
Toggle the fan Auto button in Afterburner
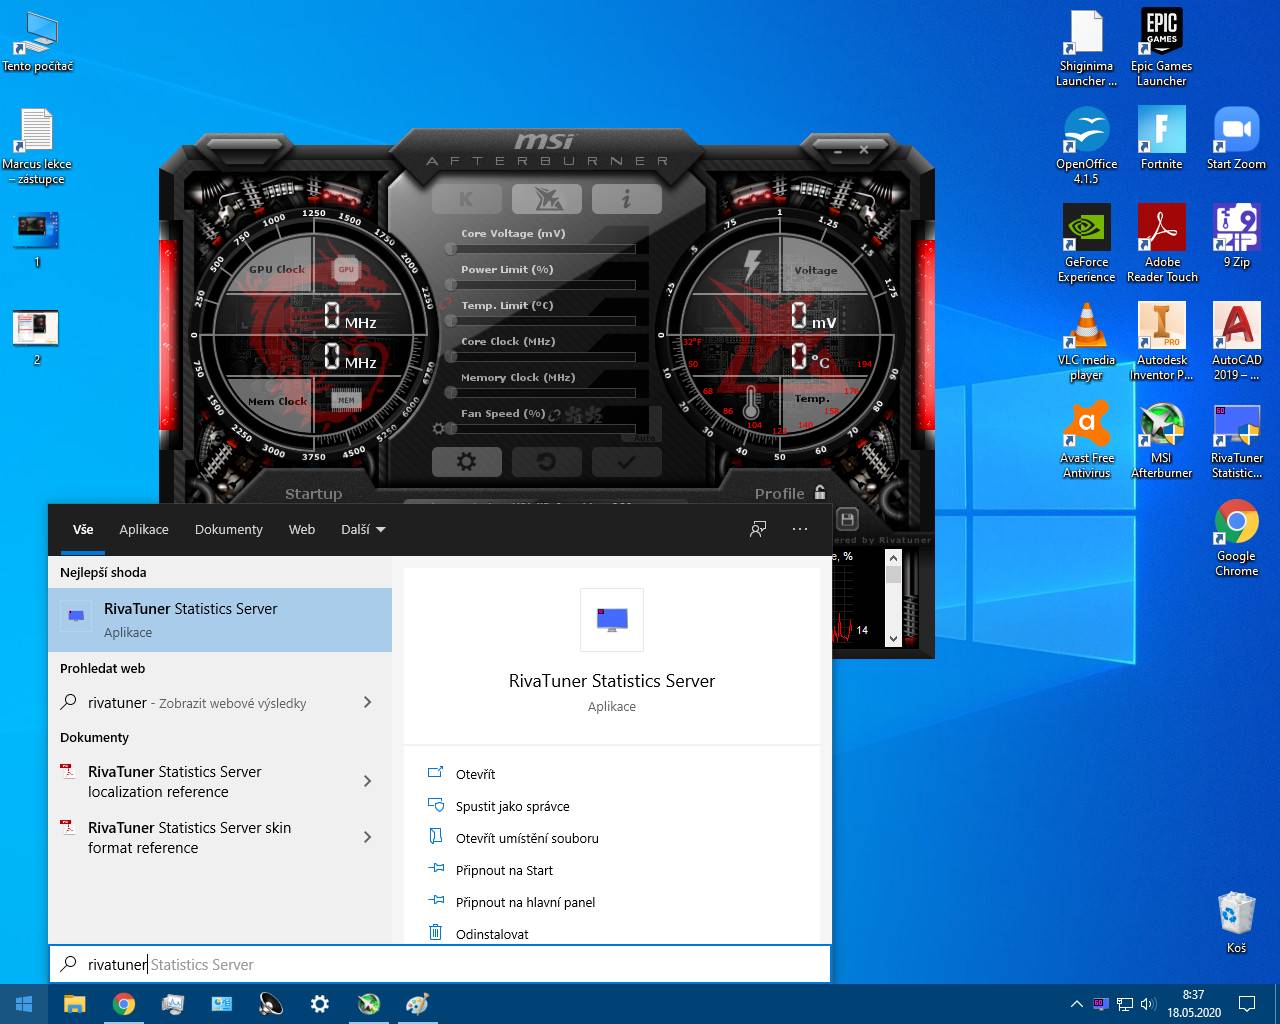point(645,438)
